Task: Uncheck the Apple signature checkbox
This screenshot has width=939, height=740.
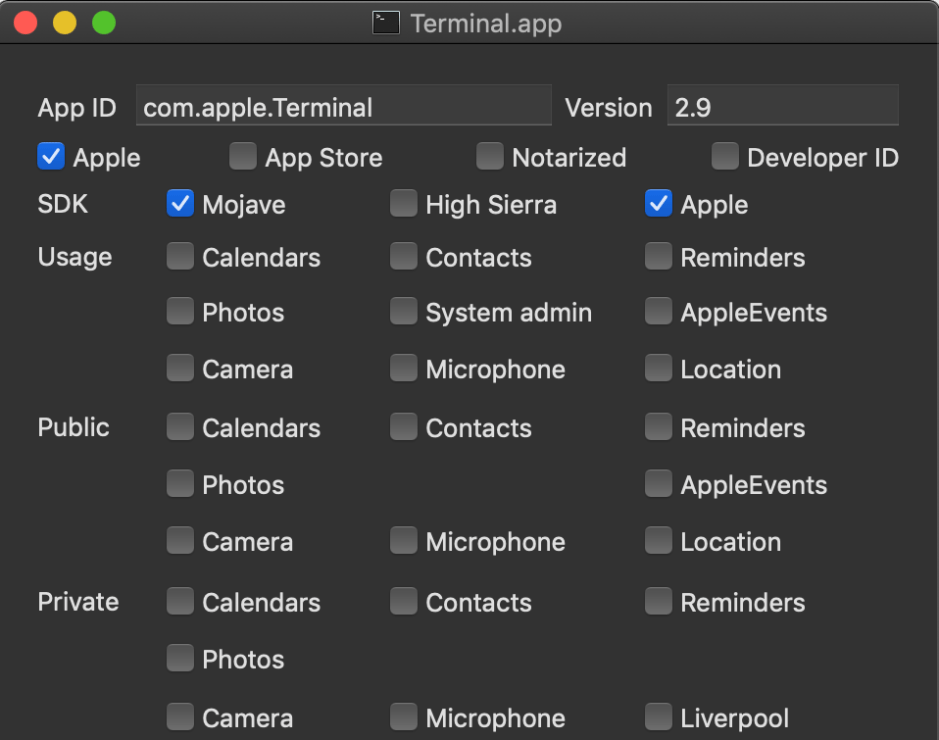Action: pos(51,157)
